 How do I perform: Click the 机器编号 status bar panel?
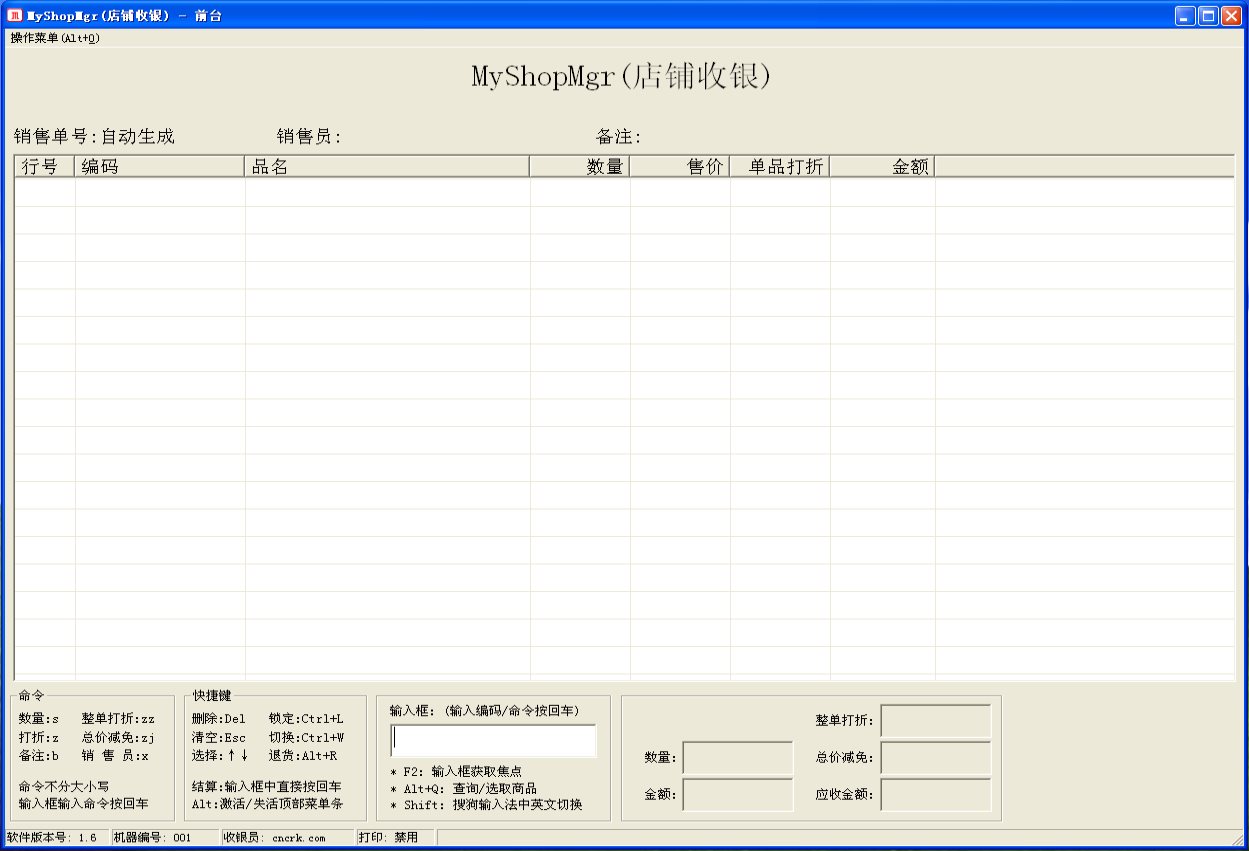pos(164,838)
